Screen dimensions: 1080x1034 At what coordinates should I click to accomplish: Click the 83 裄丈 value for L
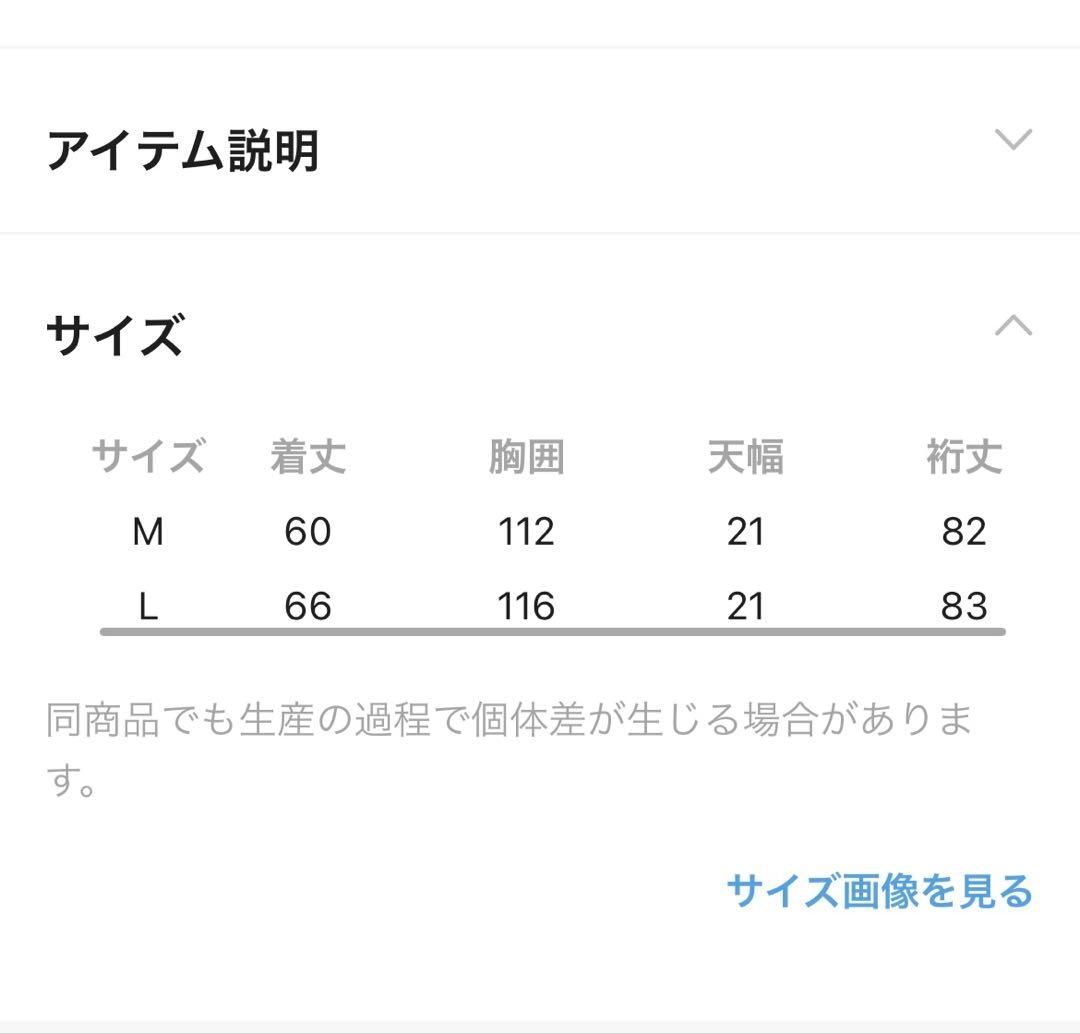(x=963, y=606)
